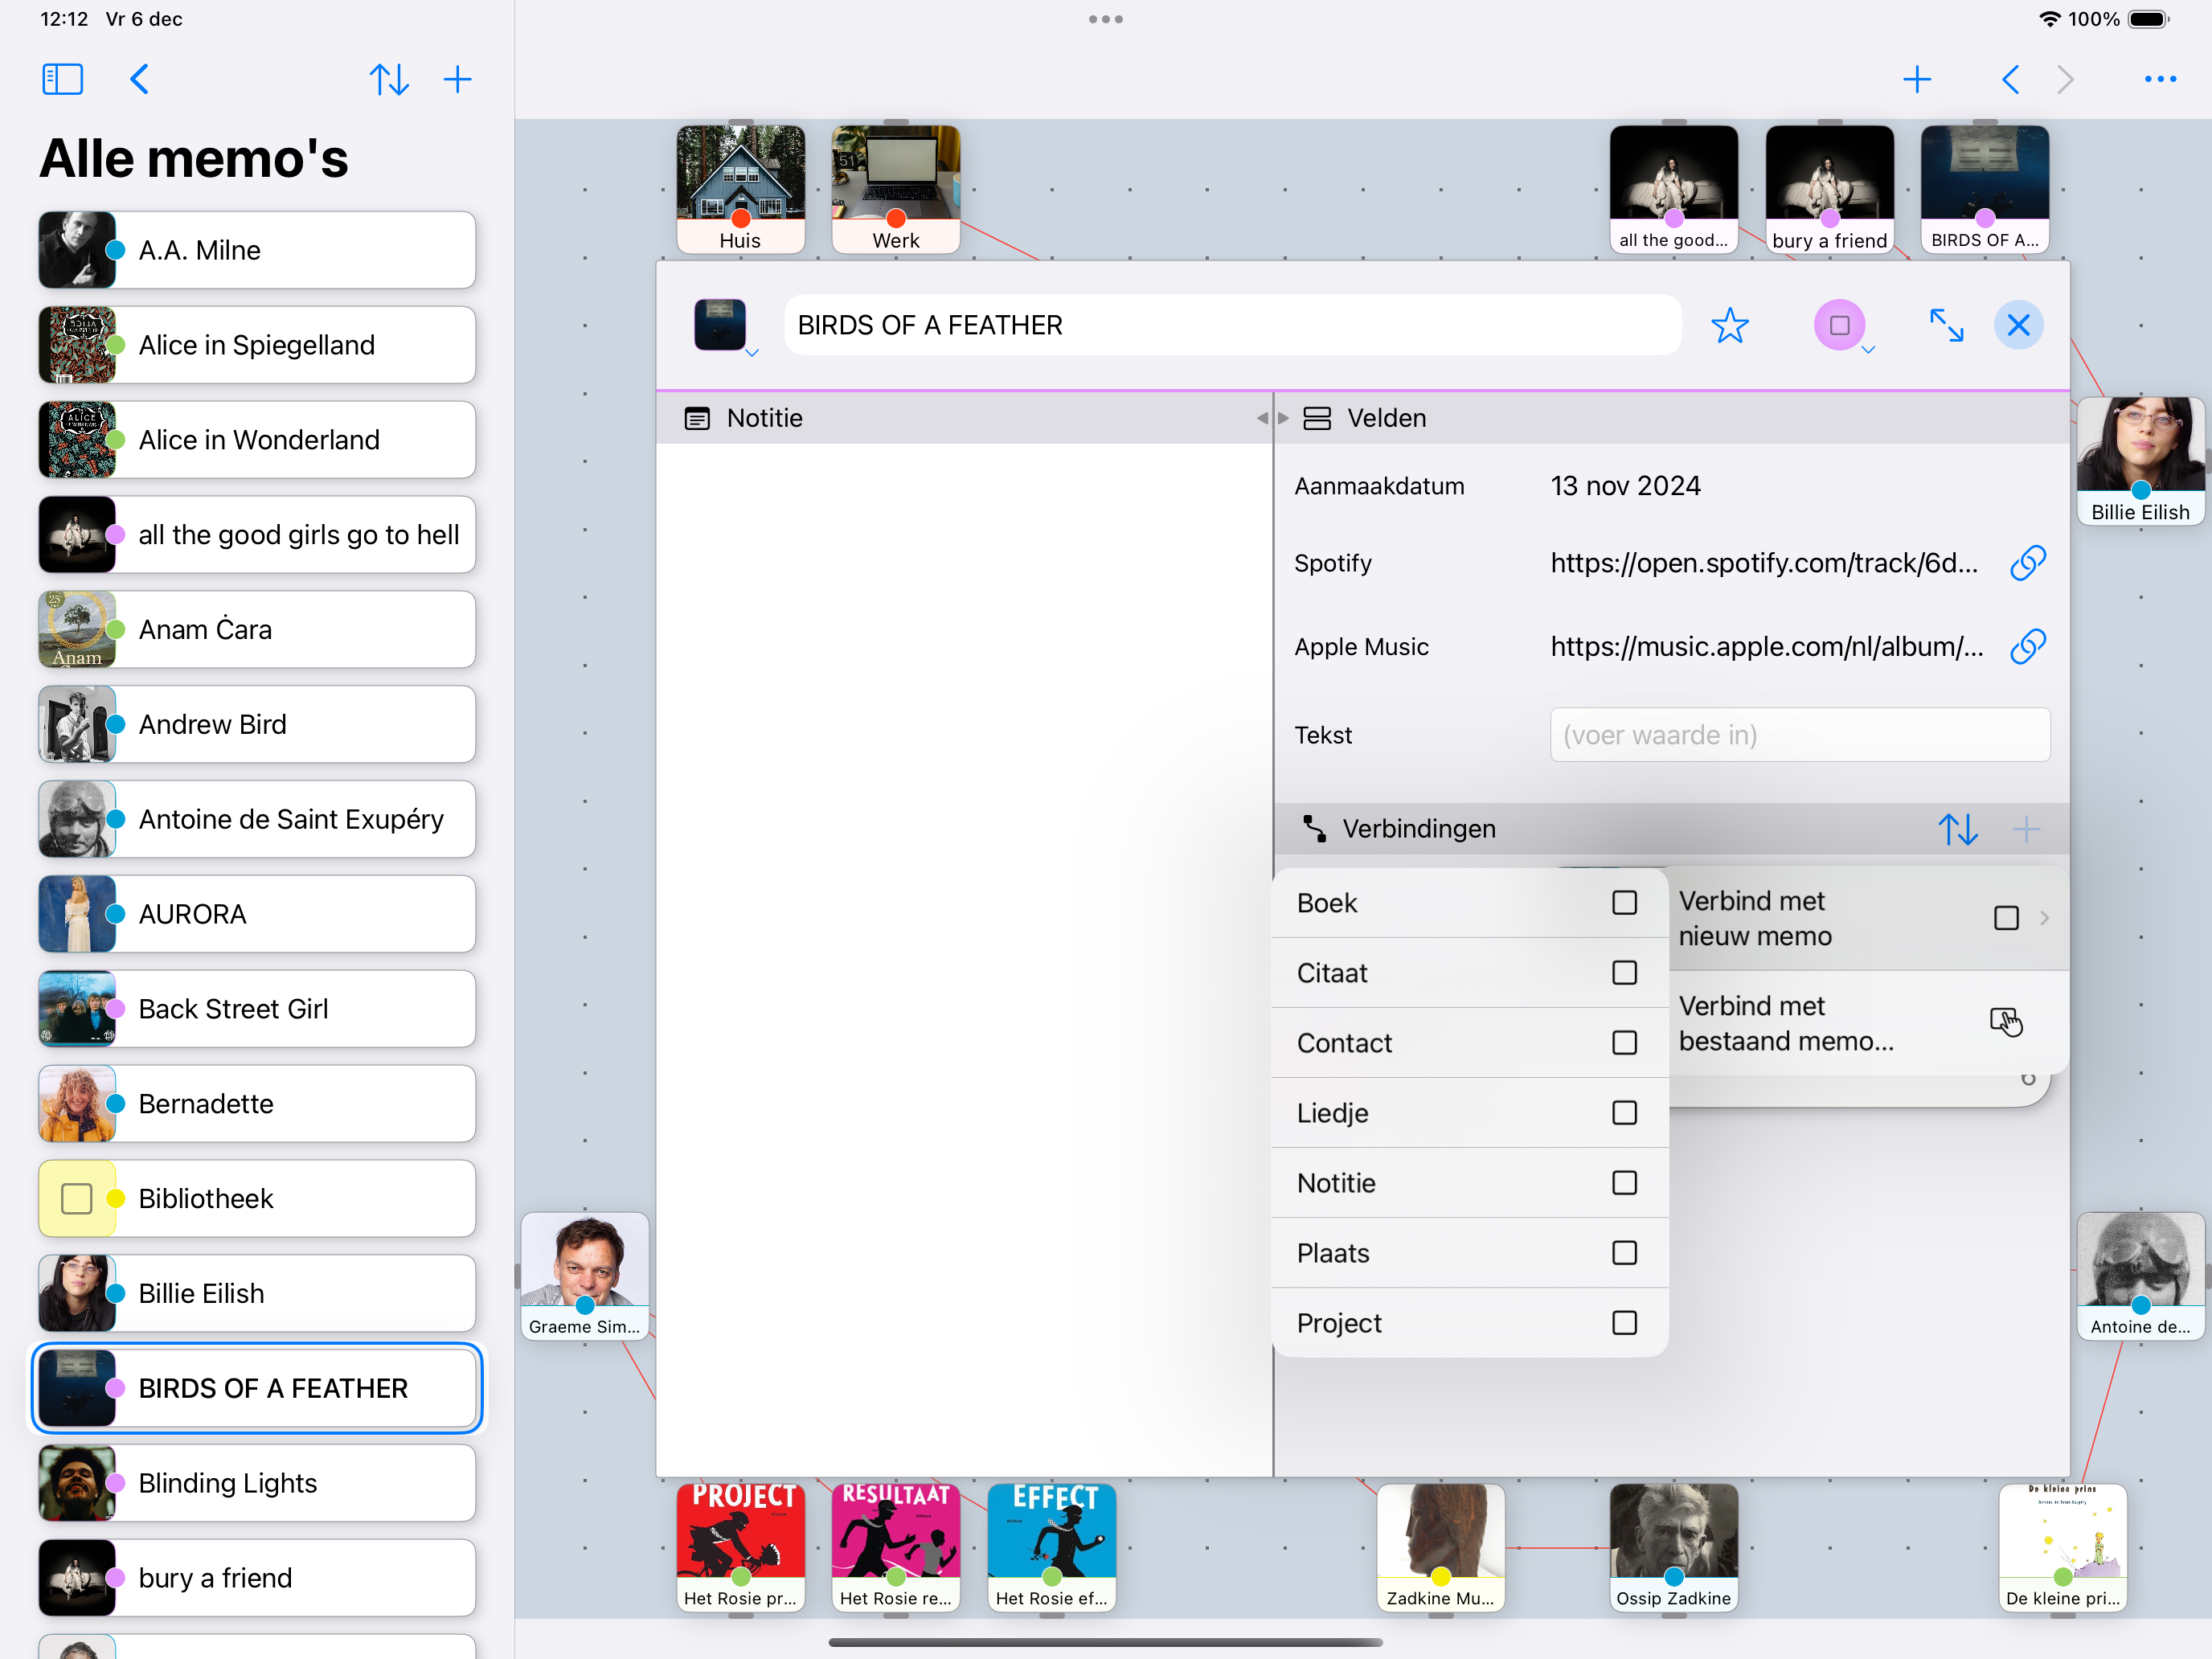
Task: Open the Apple Music link icon
Action: (2028, 646)
